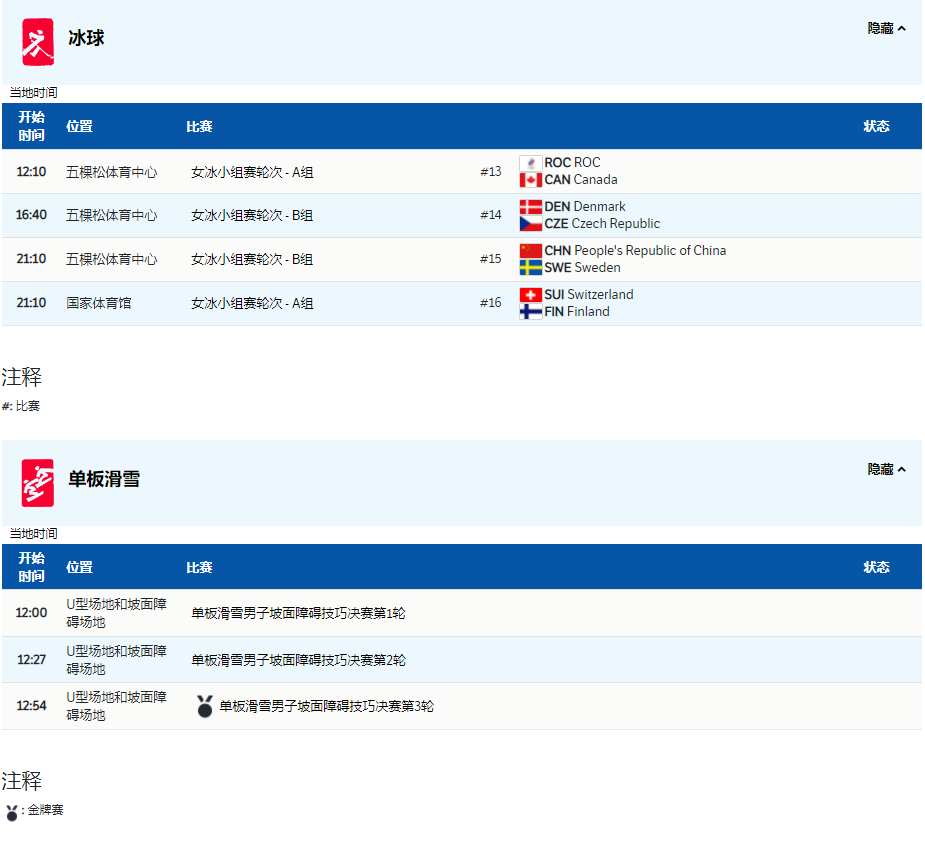Click the China flag icon
The width and height of the screenshot is (925, 841).
pyautogui.click(x=530, y=251)
